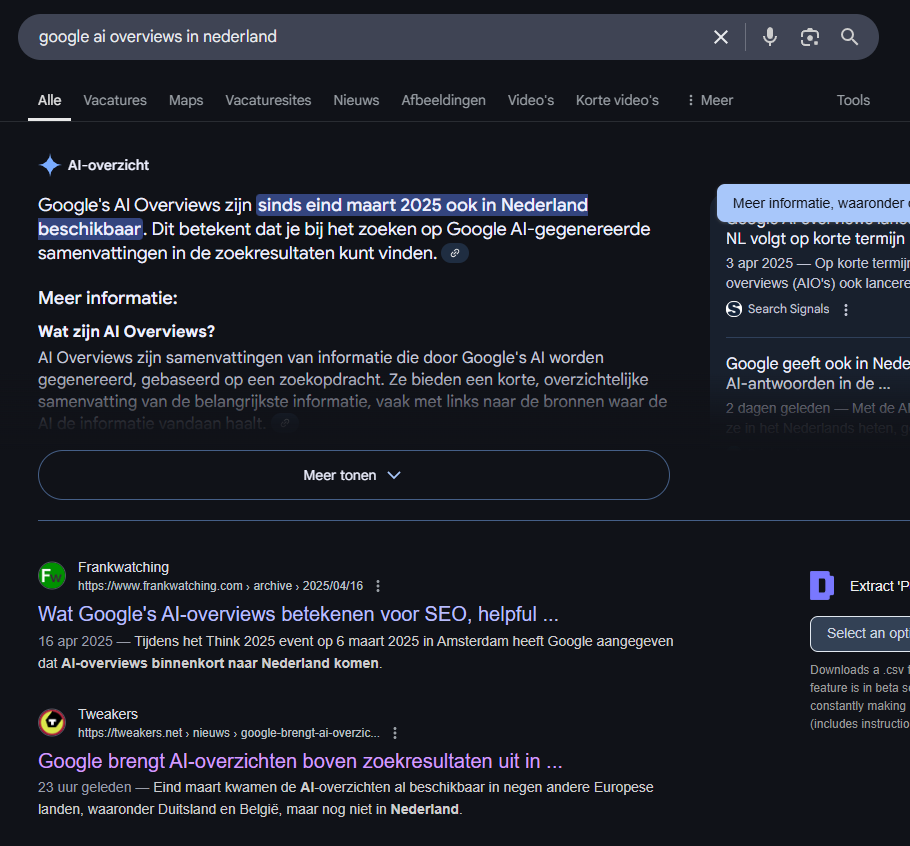Viewport: 910px width, 846px height.
Task: Open the Frankwatching result options menu
Action: (378, 586)
